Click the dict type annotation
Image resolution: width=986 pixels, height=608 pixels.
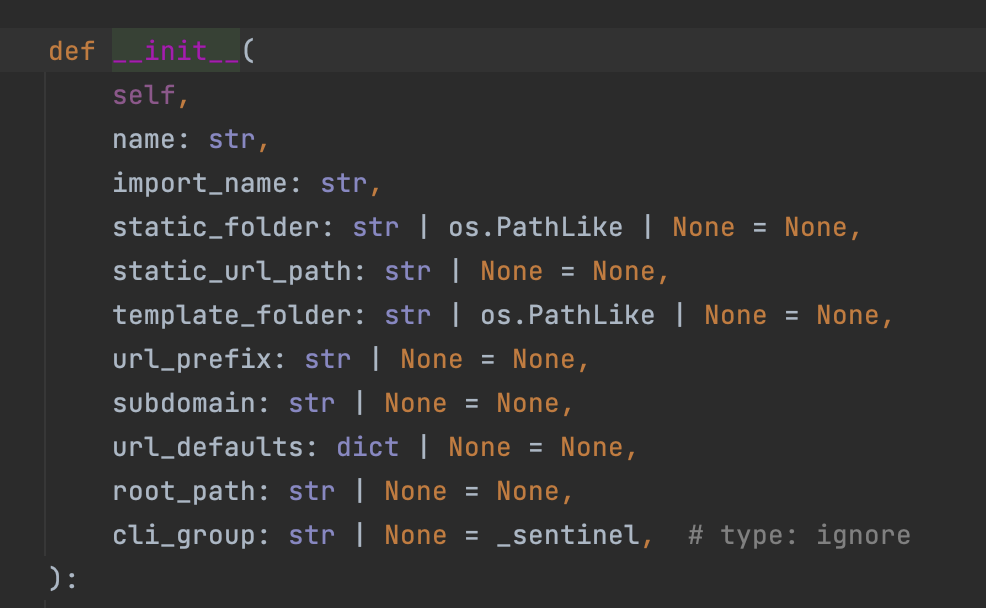[x=367, y=448]
